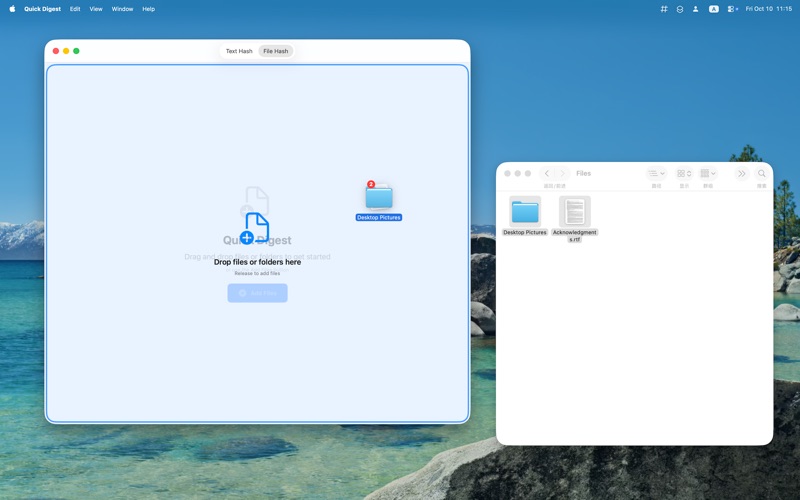Open the Window menu
This screenshot has width=800, height=500.
pos(122,9)
